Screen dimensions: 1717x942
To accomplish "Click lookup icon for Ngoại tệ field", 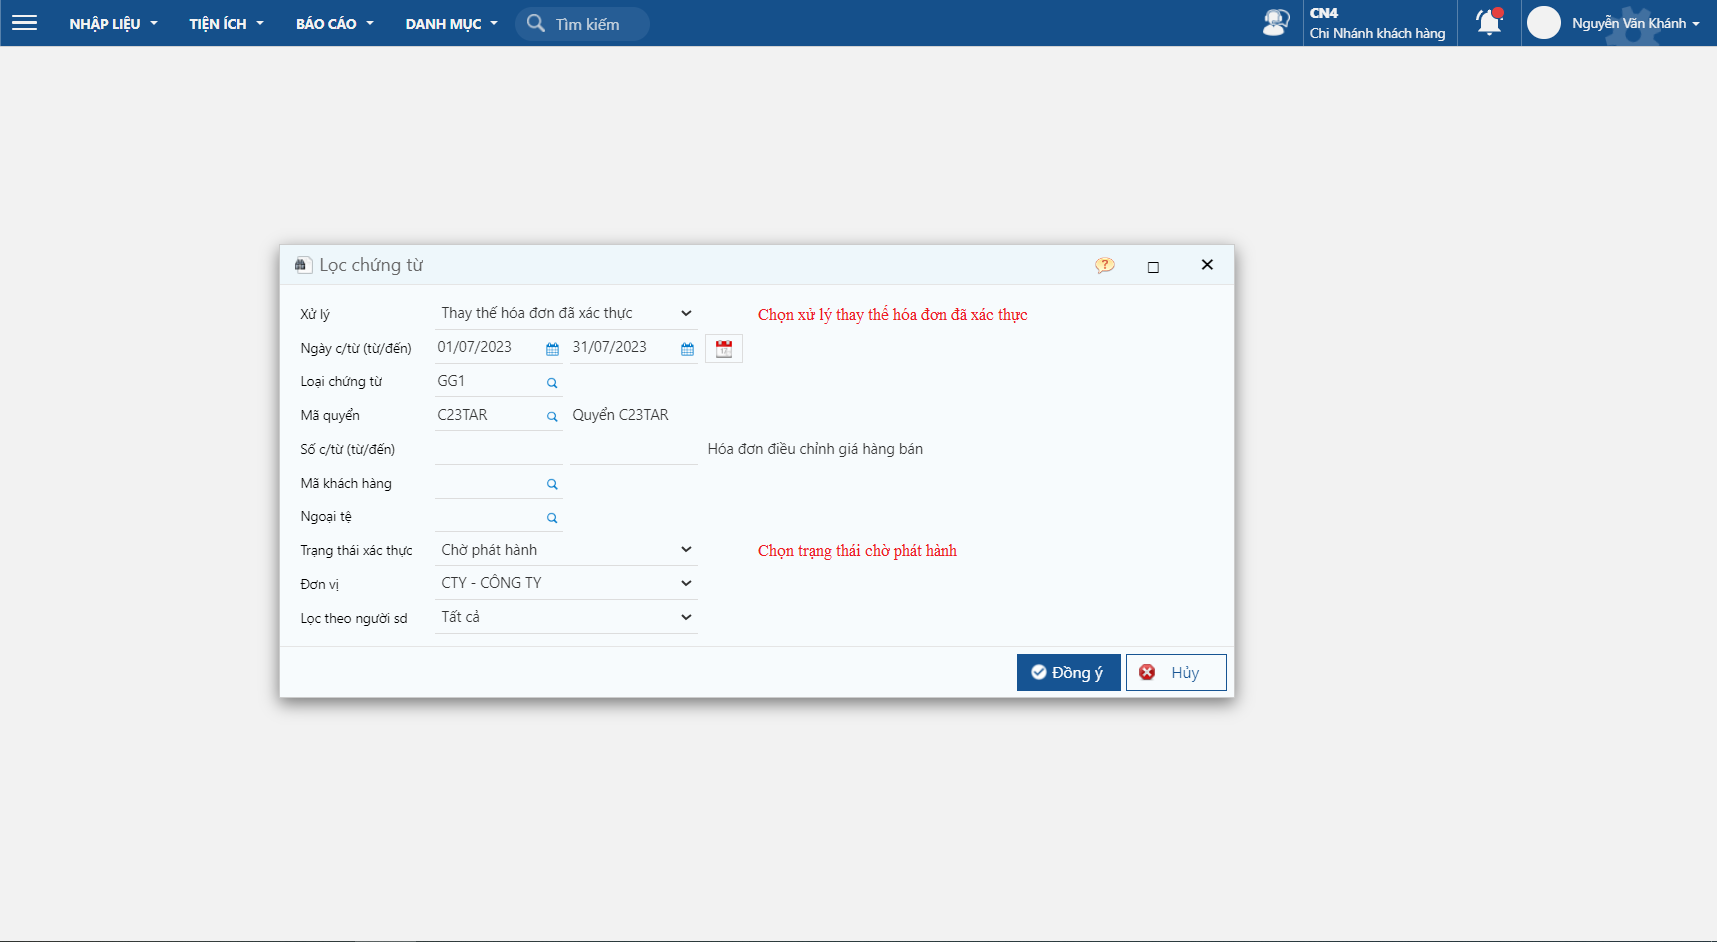I will click(552, 518).
